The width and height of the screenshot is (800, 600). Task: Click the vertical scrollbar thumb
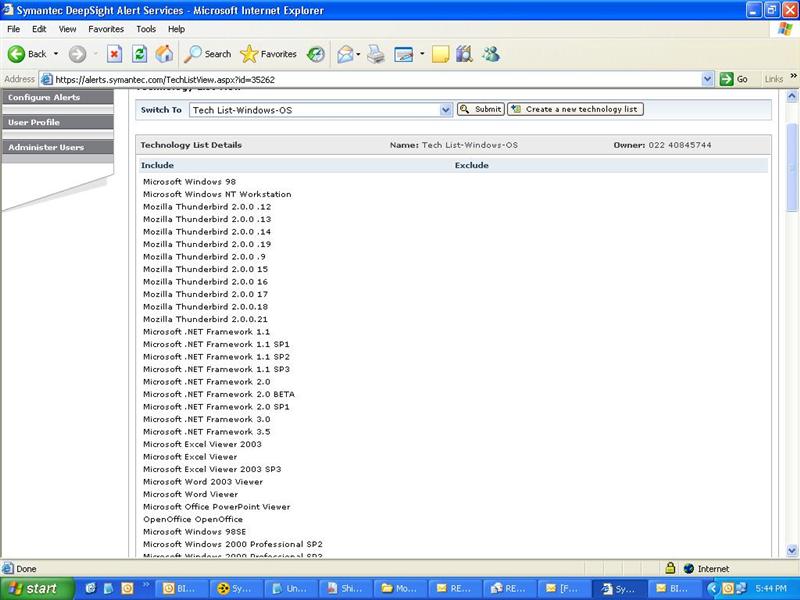click(x=792, y=167)
